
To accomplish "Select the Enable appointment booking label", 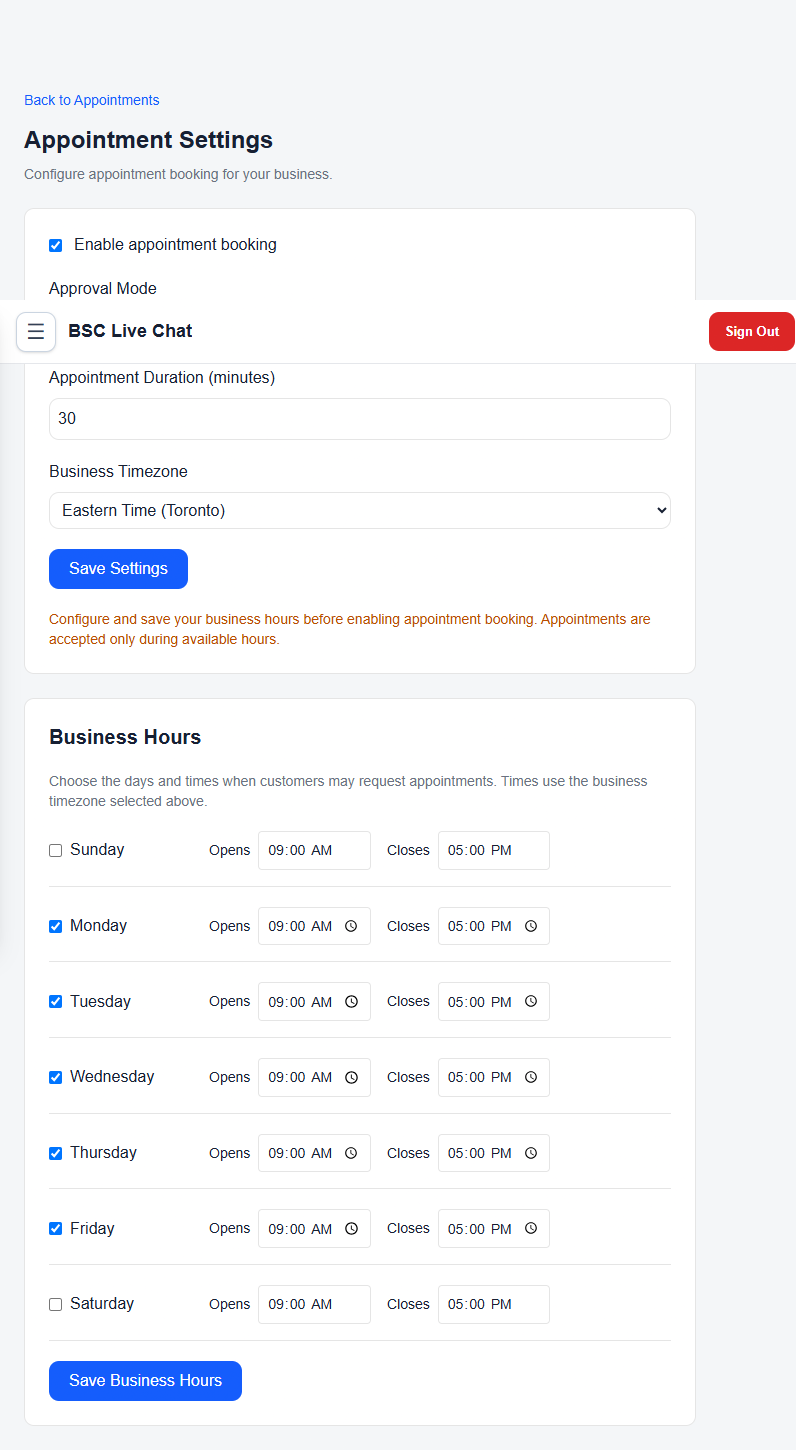I will 175,245.
